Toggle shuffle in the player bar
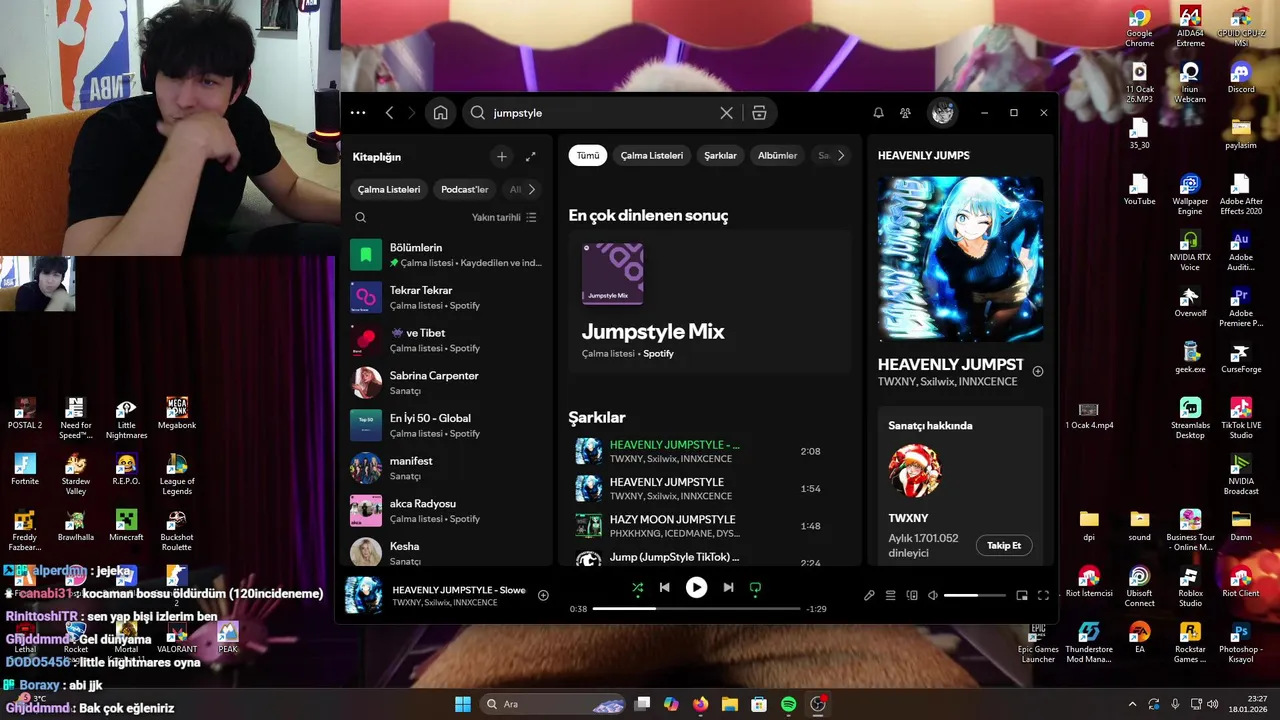The image size is (1280, 720). [x=637, y=588]
